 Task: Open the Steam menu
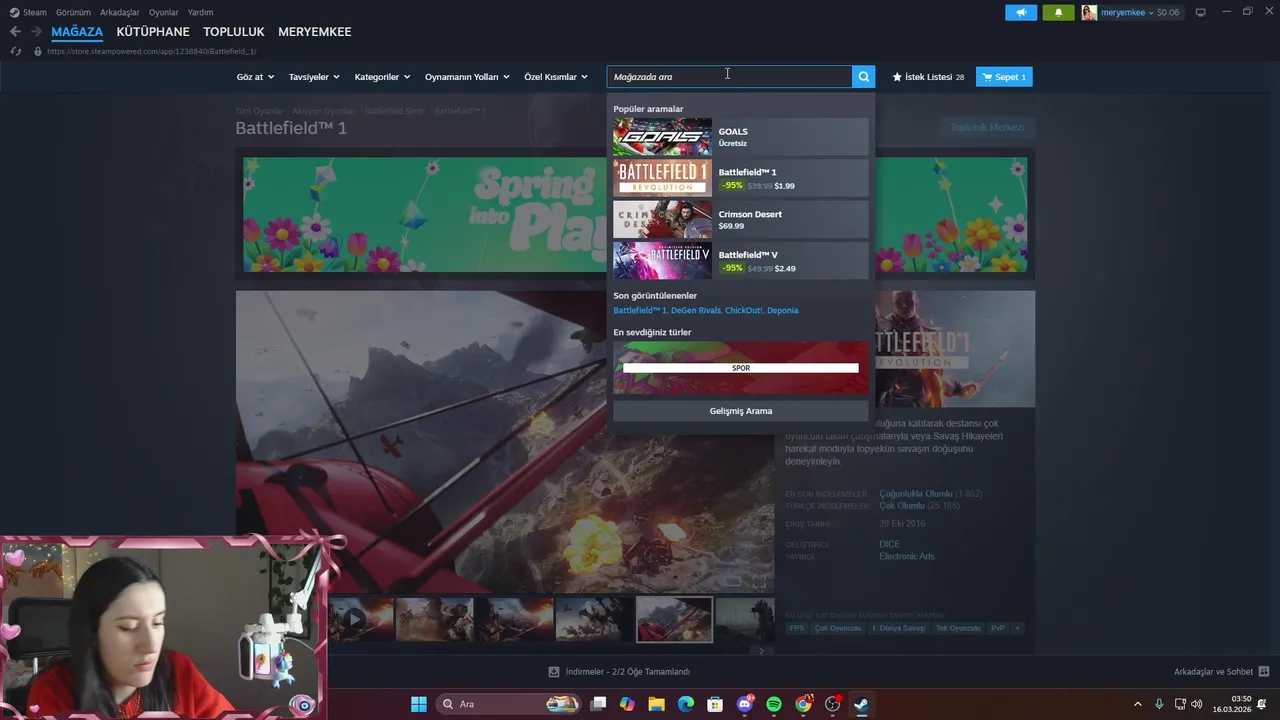(34, 12)
